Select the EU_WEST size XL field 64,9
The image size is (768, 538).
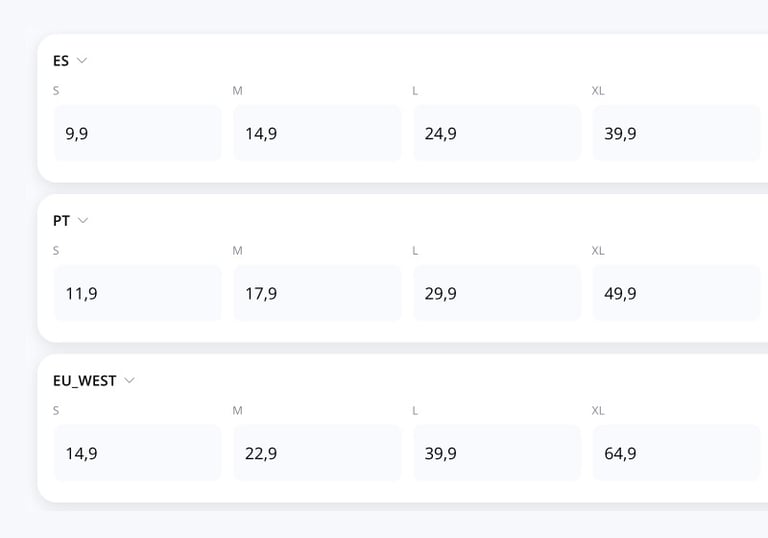(x=677, y=453)
